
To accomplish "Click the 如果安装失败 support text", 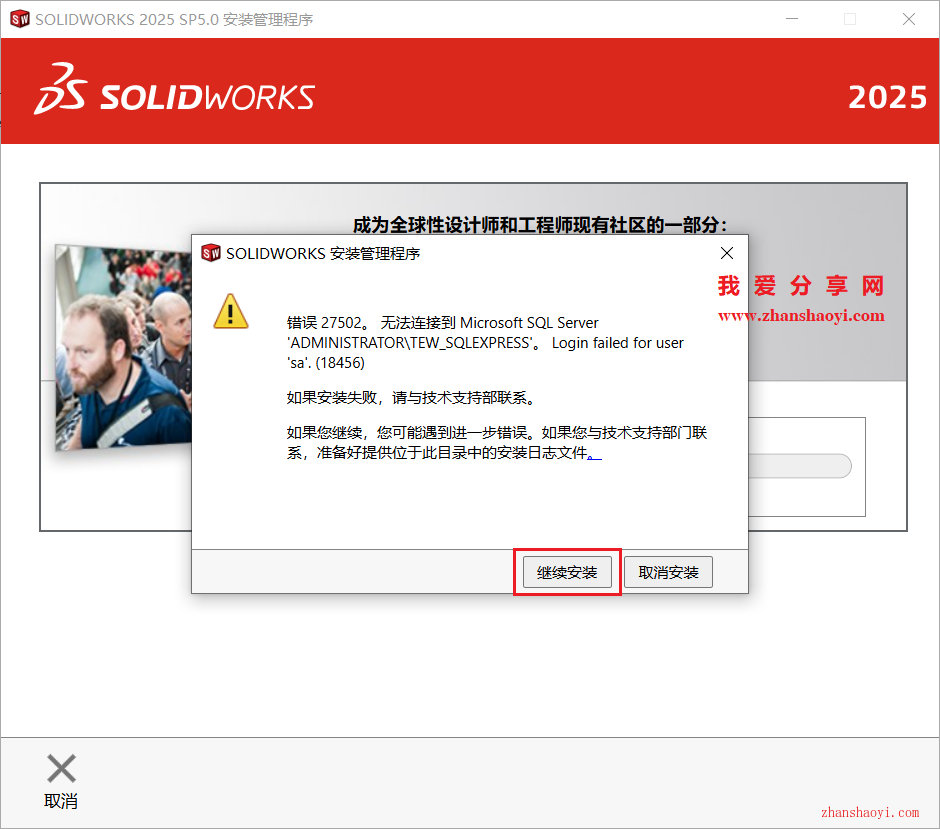I will coord(411,398).
